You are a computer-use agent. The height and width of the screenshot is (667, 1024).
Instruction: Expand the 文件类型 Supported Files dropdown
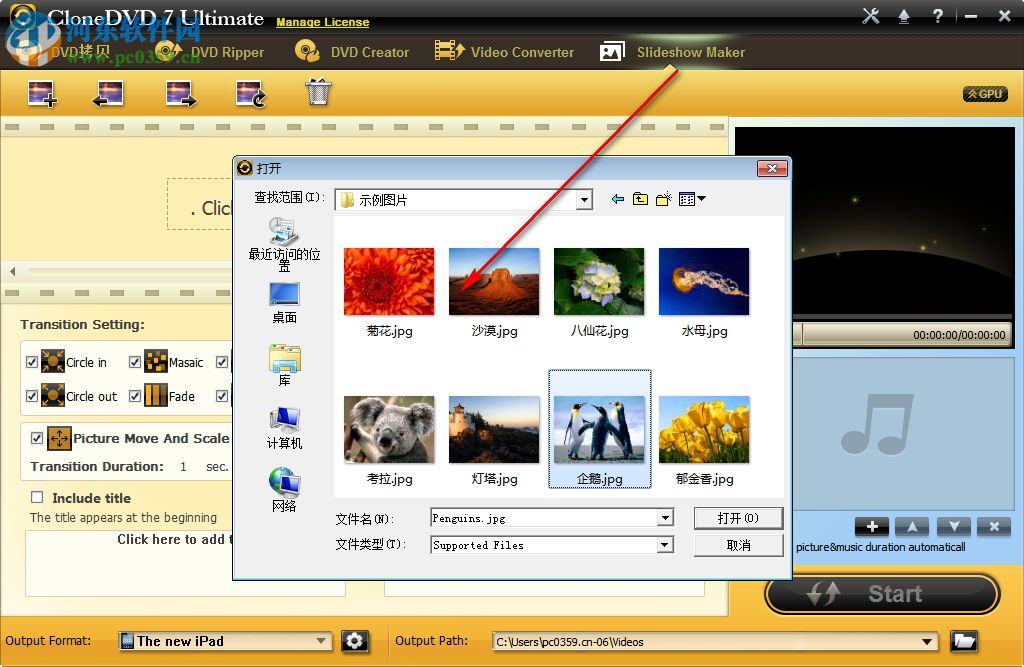coord(664,545)
